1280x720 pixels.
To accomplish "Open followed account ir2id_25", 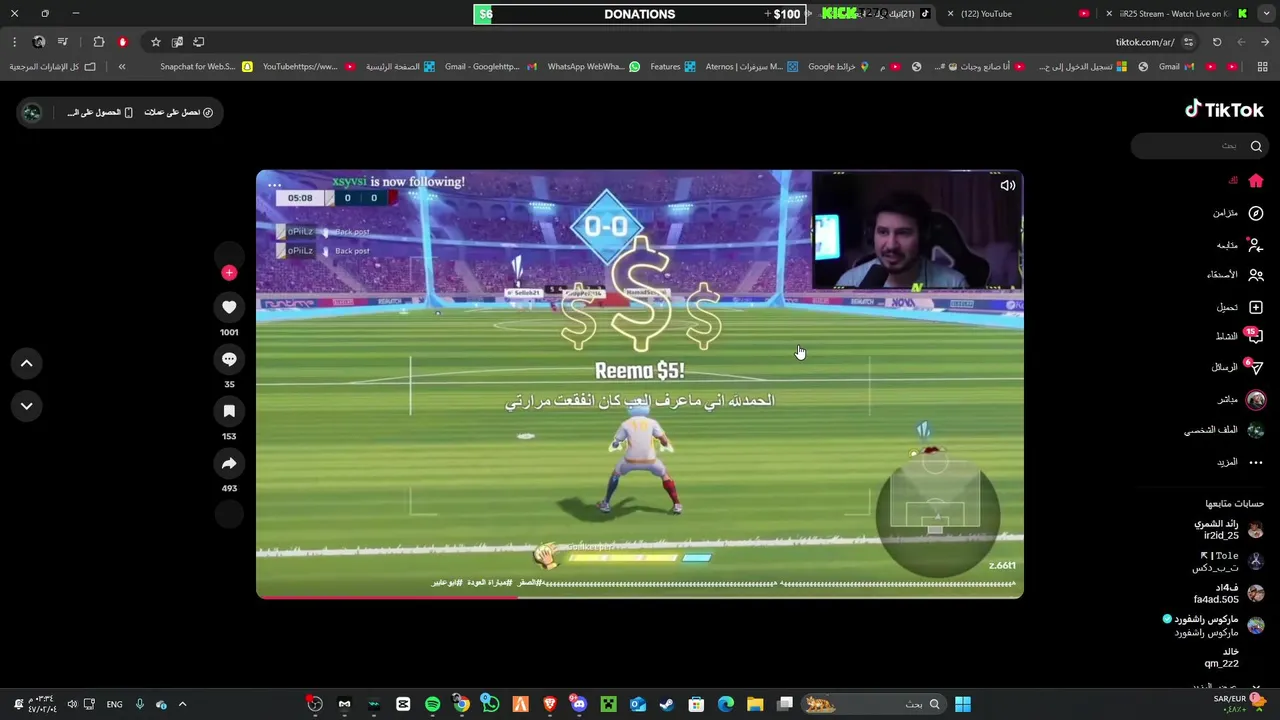I will click(x=1229, y=529).
